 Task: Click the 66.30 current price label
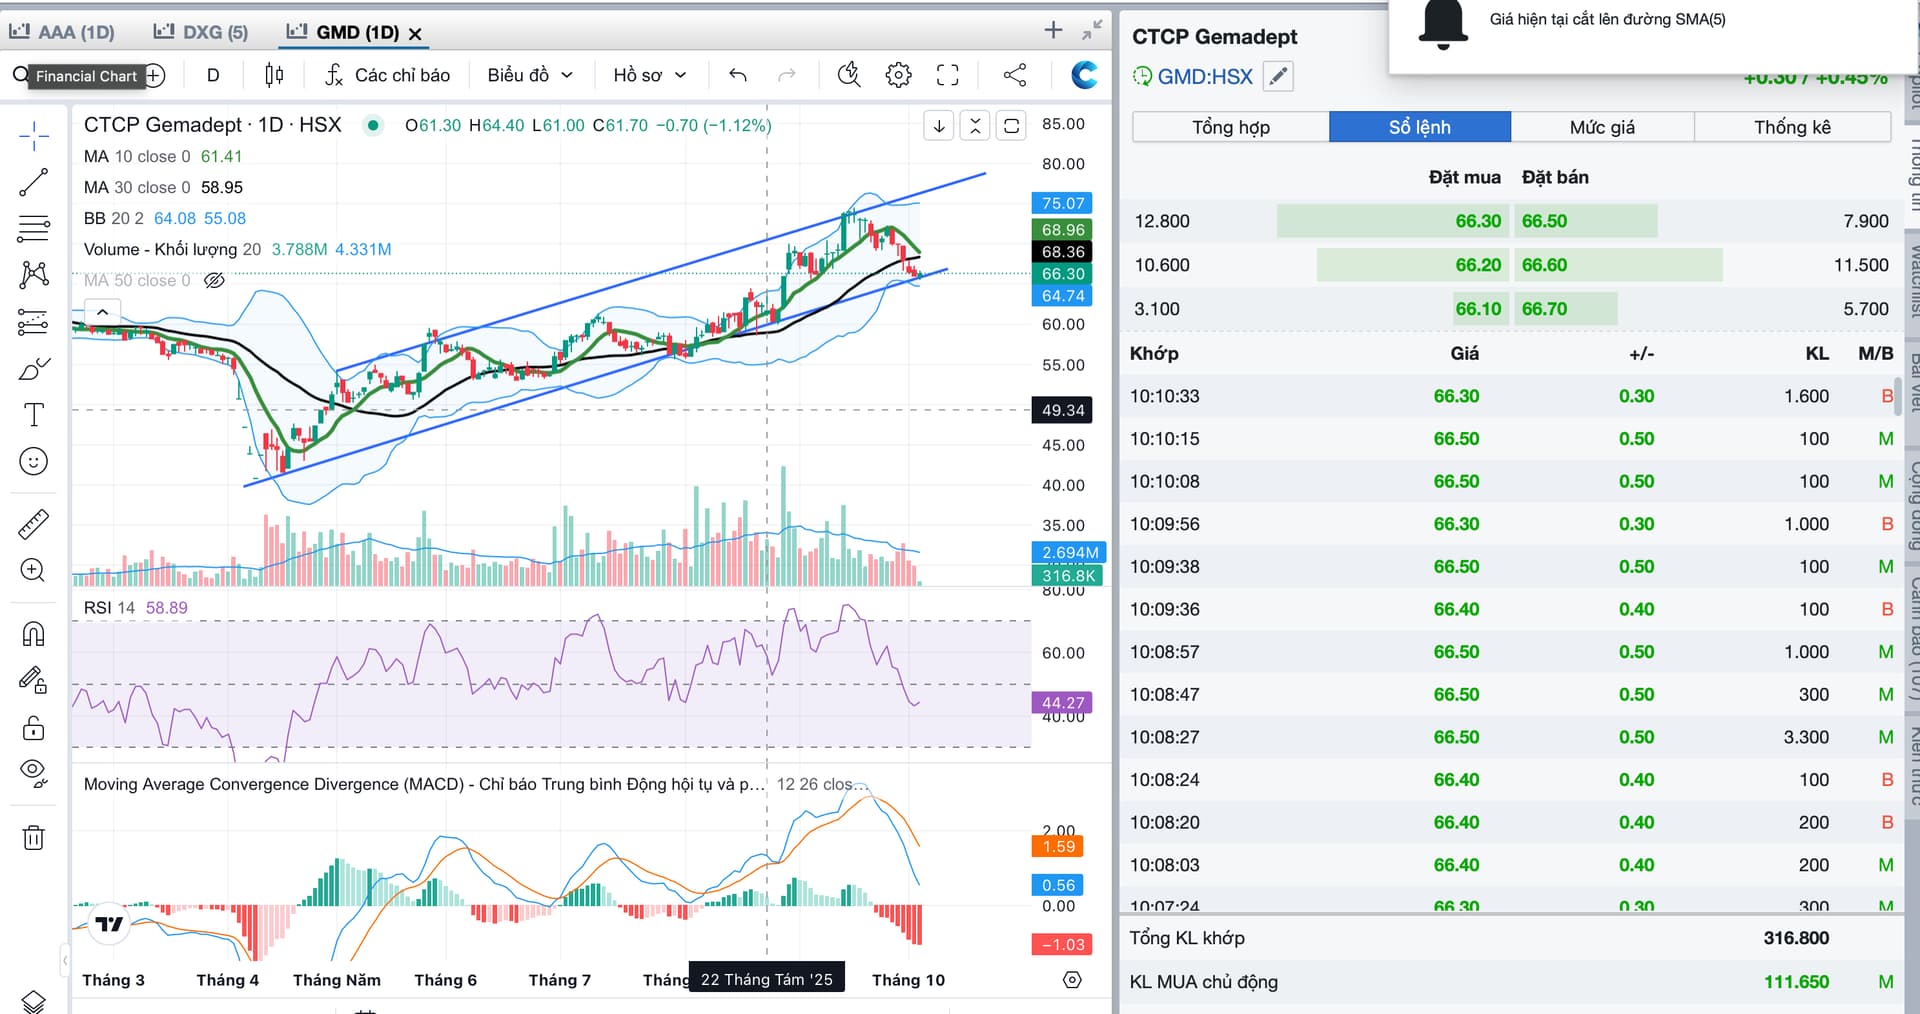1062,273
